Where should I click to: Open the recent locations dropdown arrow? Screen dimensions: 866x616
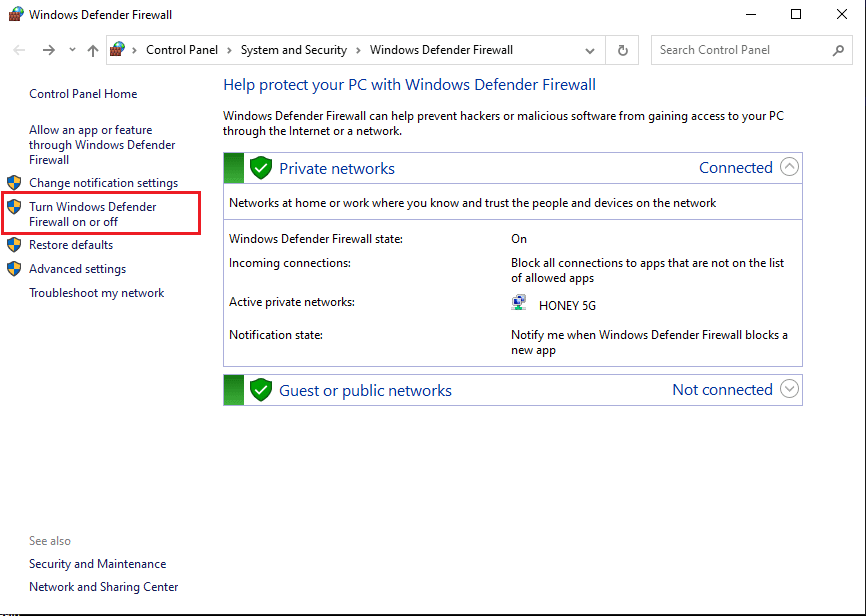72,50
